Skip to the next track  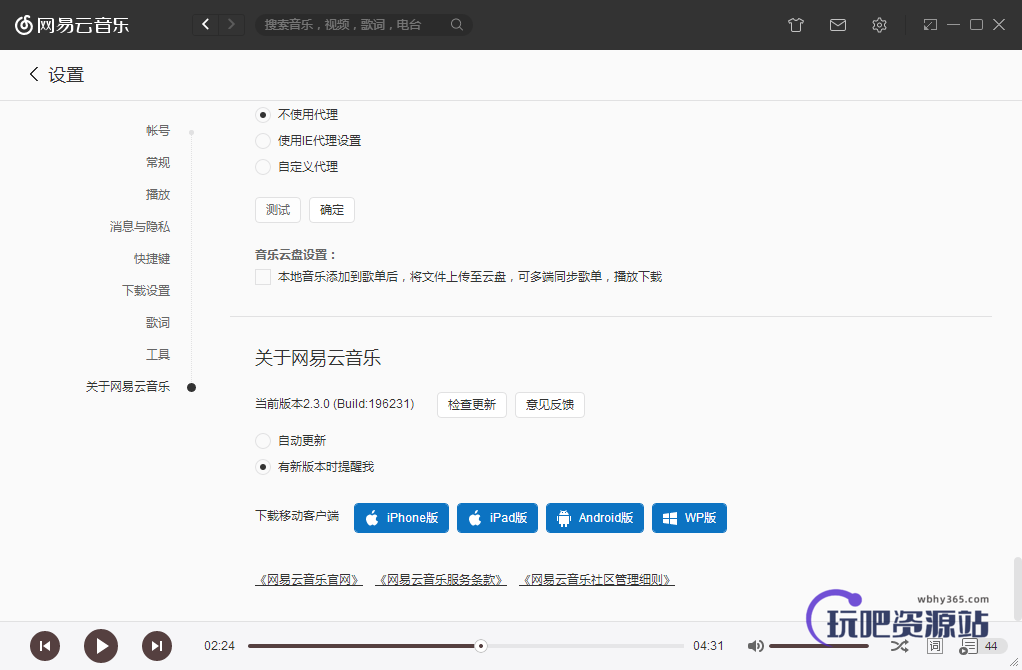(x=157, y=646)
